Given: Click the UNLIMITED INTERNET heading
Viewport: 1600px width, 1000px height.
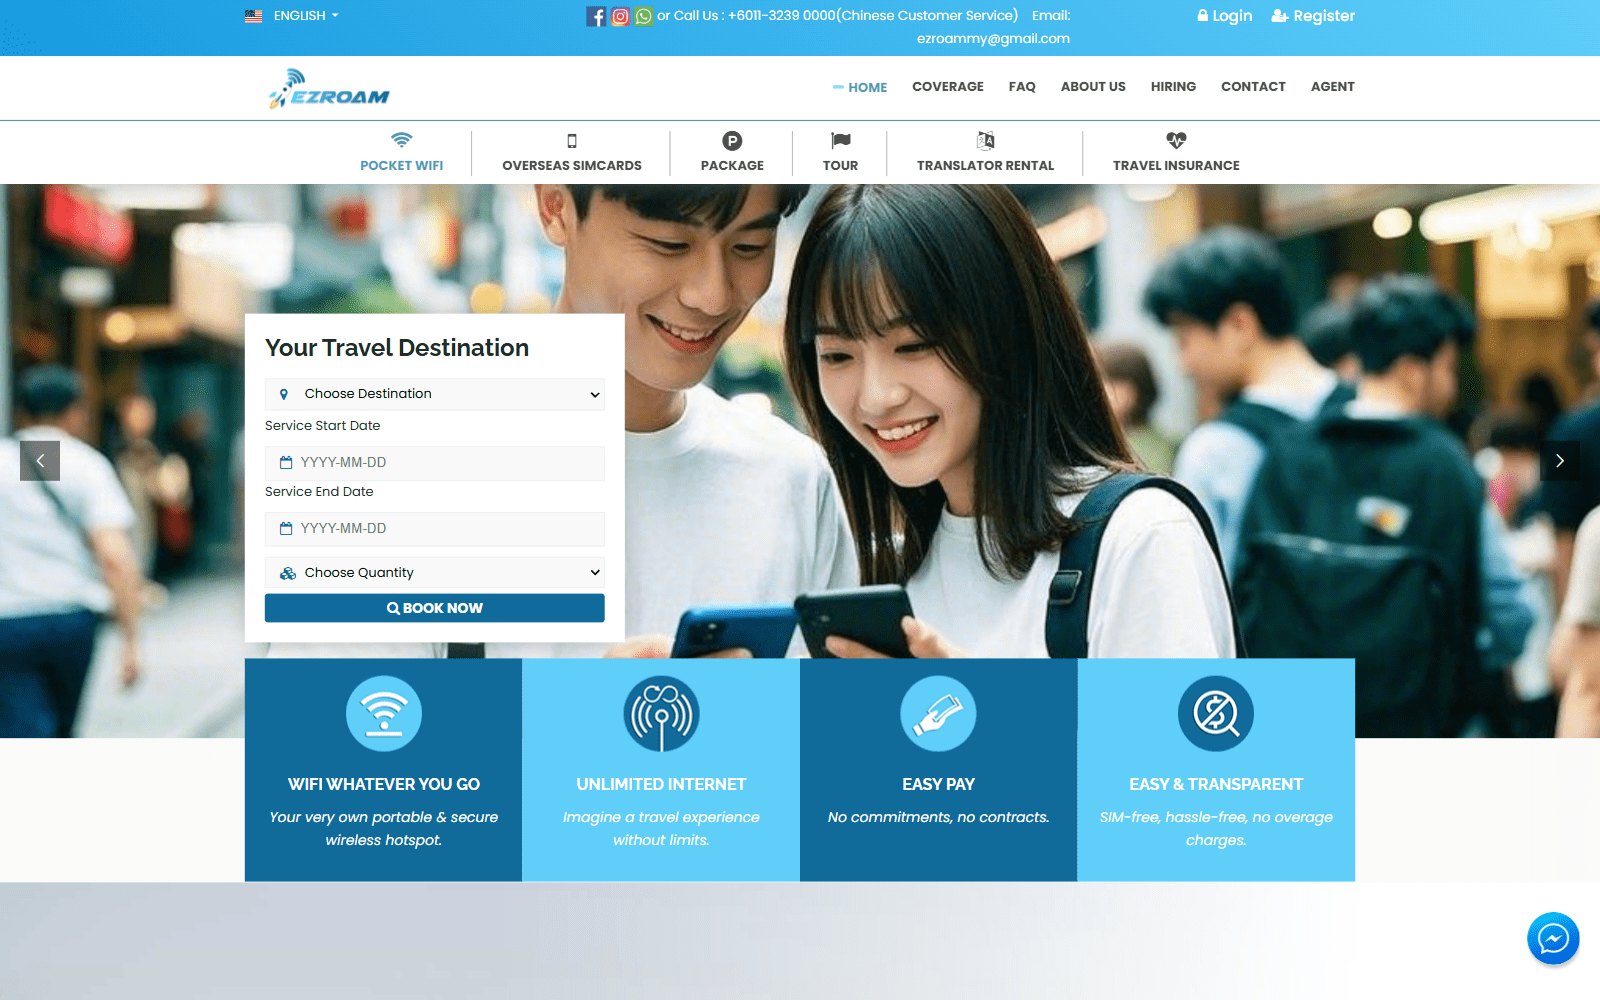Looking at the screenshot, I should 661,784.
